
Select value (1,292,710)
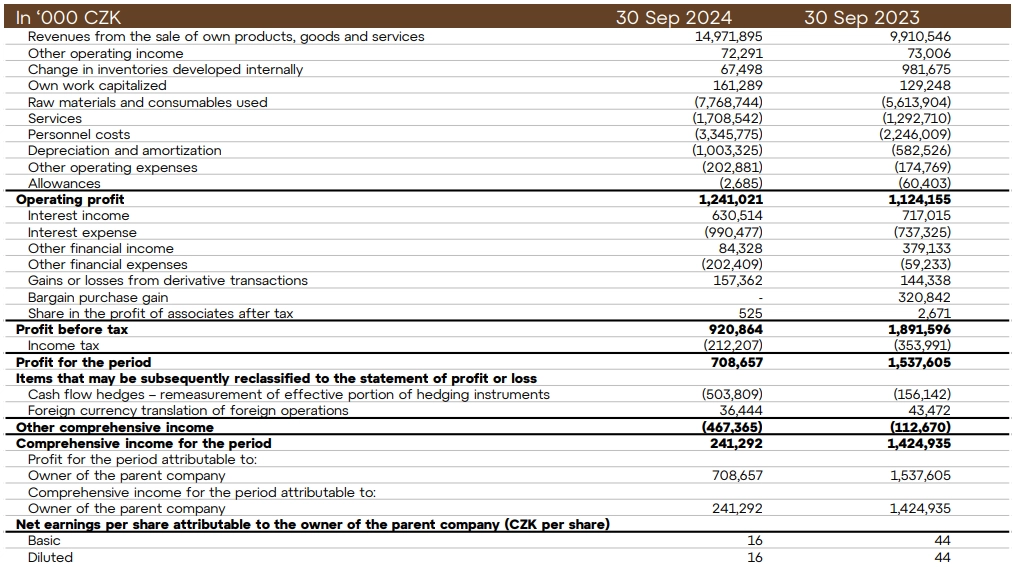[x=917, y=118]
